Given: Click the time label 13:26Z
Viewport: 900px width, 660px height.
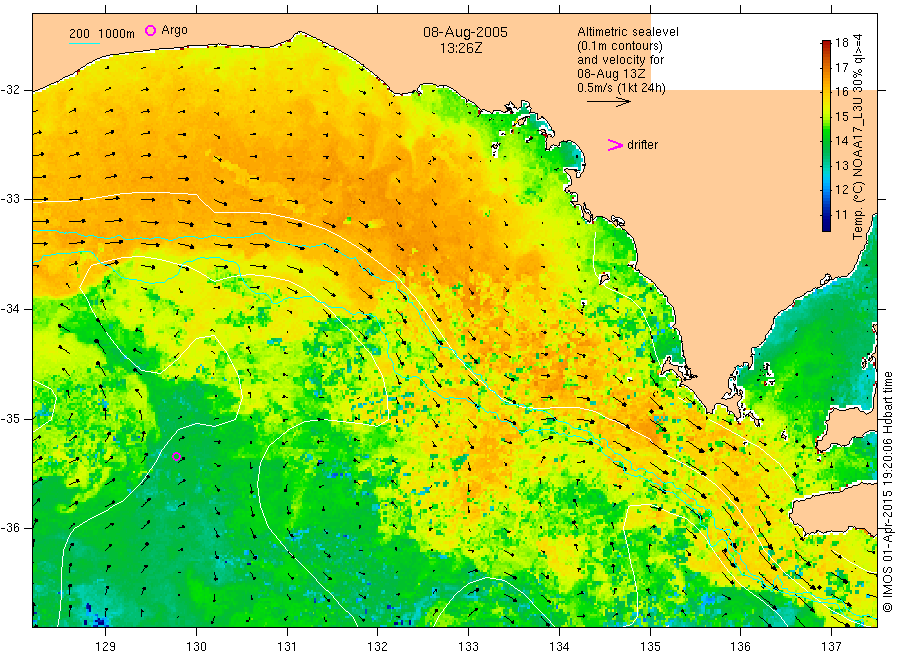Looking at the screenshot, I should tap(461, 48).
